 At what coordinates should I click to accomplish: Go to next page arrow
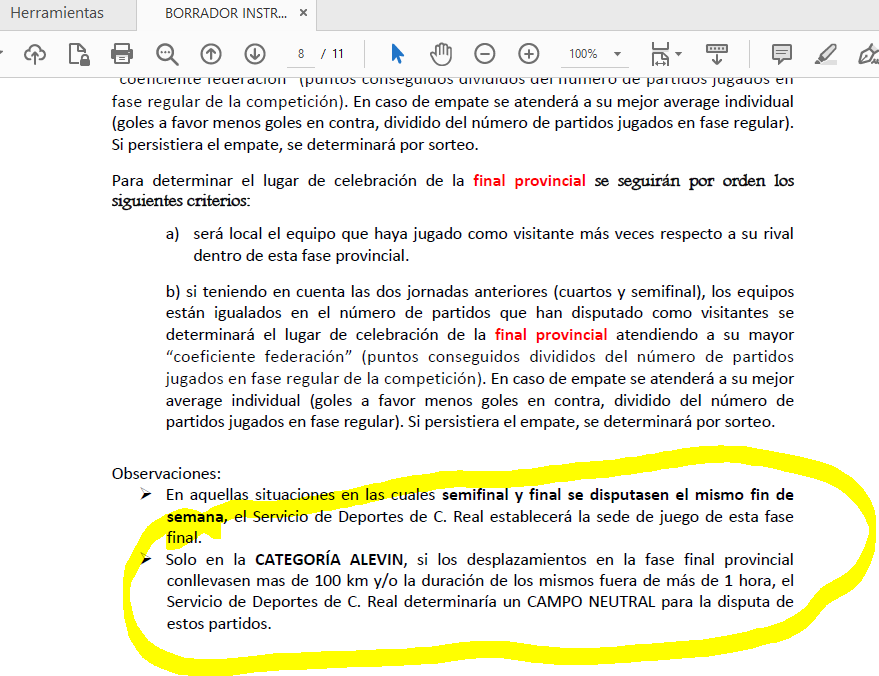click(255, 54)
